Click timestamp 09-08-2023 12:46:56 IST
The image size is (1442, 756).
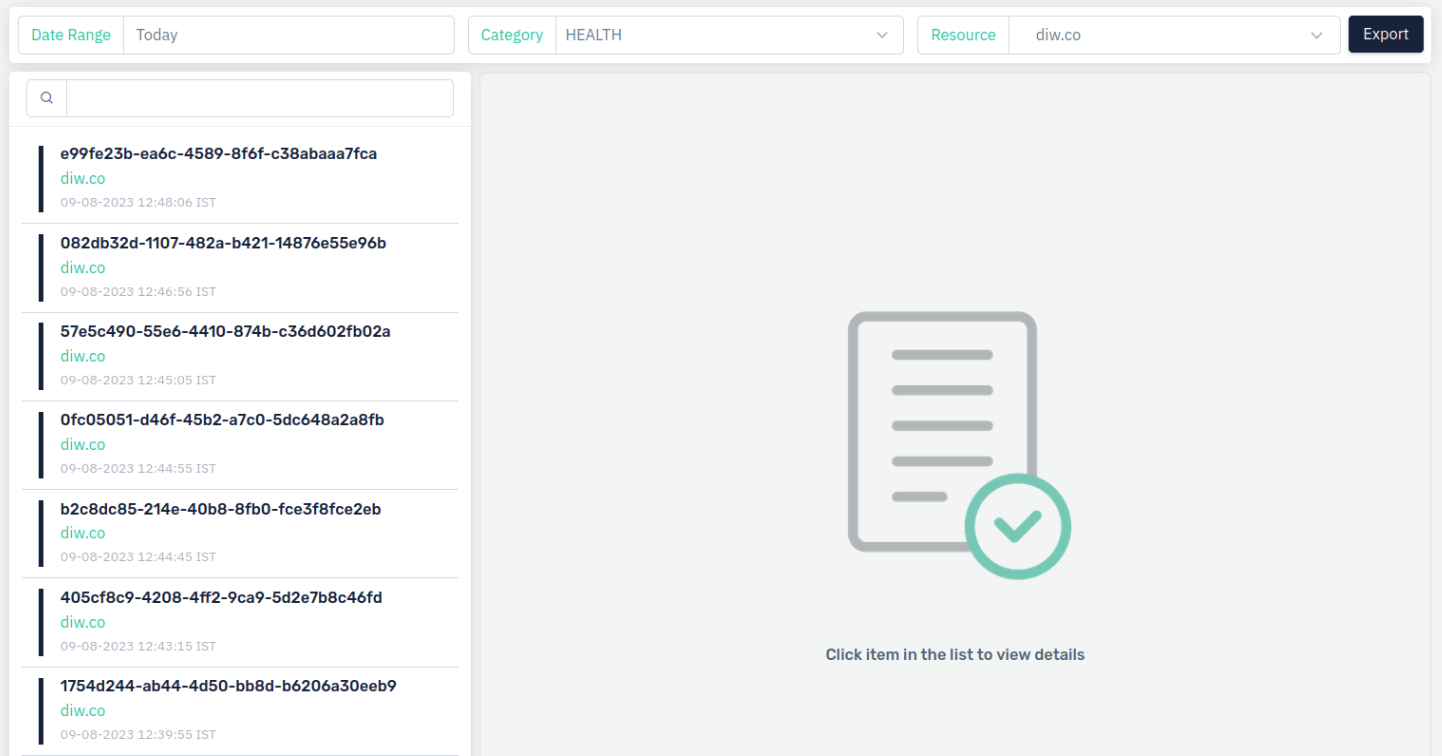pyautogui.click(x=138, y=292)
